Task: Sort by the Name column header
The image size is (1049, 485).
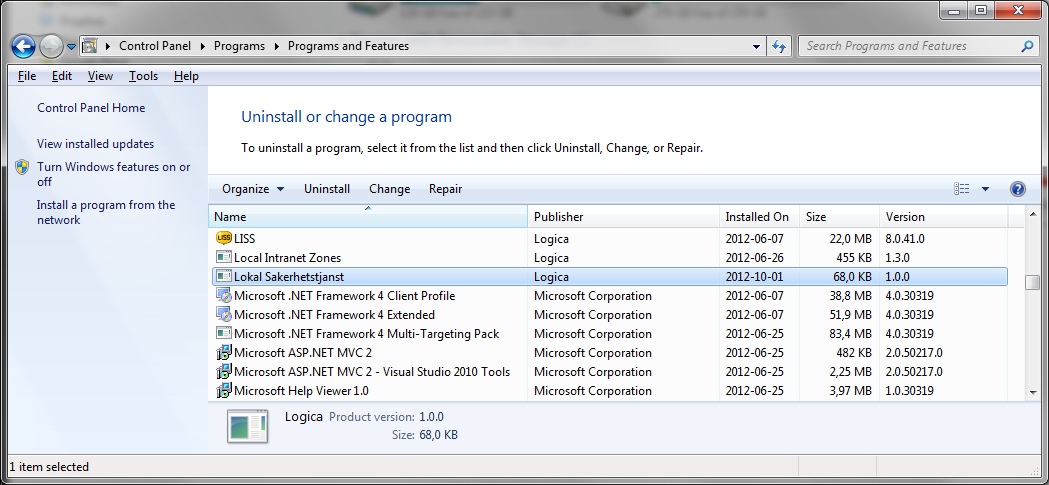Action: click(368, 217)
